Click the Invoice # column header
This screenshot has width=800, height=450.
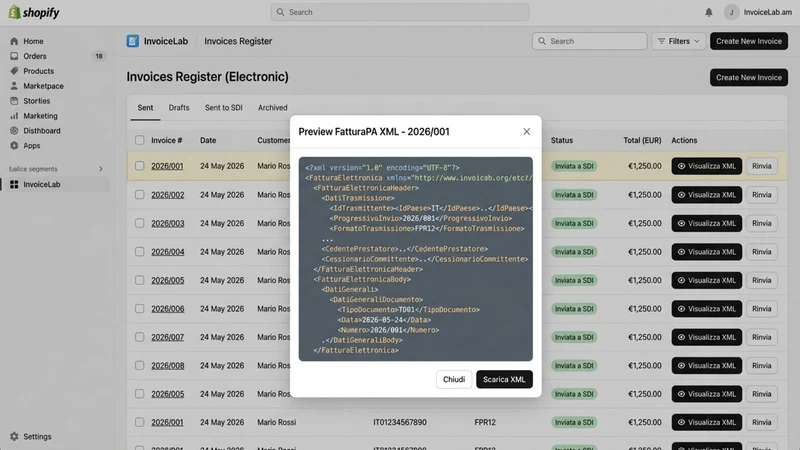click(166, 140)
